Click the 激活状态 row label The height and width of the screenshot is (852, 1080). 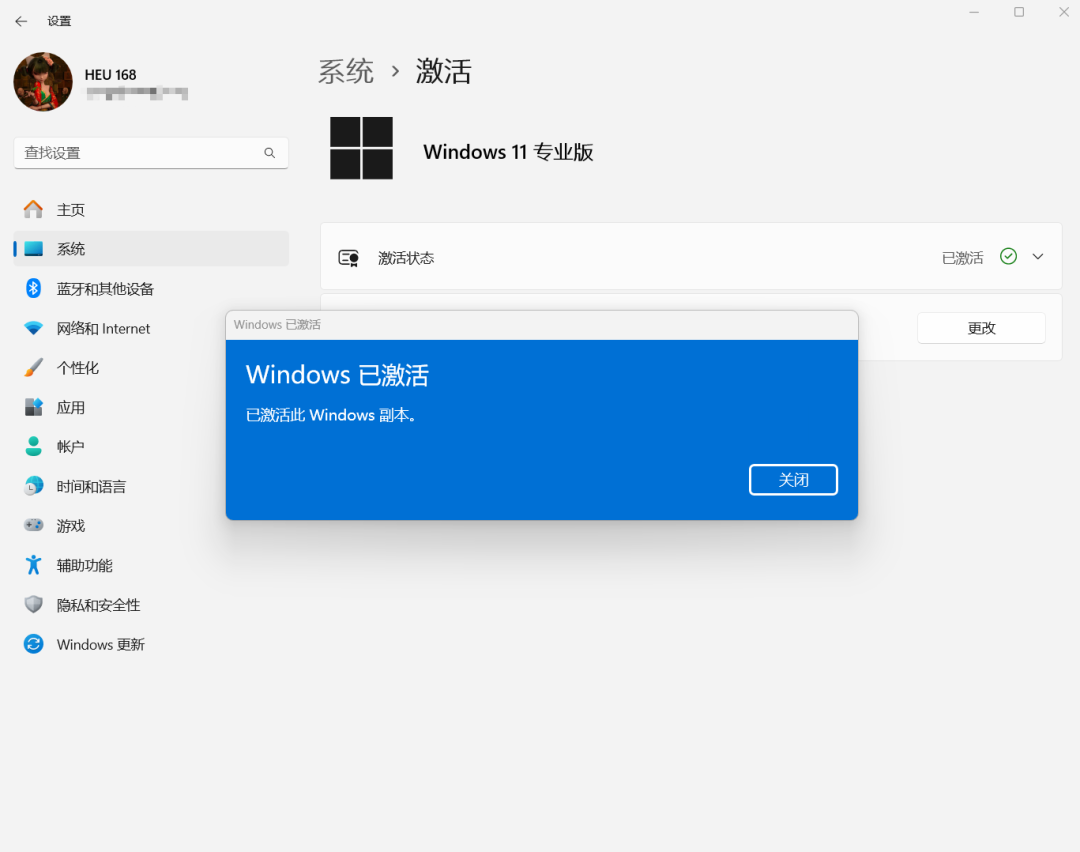(406, 258)
